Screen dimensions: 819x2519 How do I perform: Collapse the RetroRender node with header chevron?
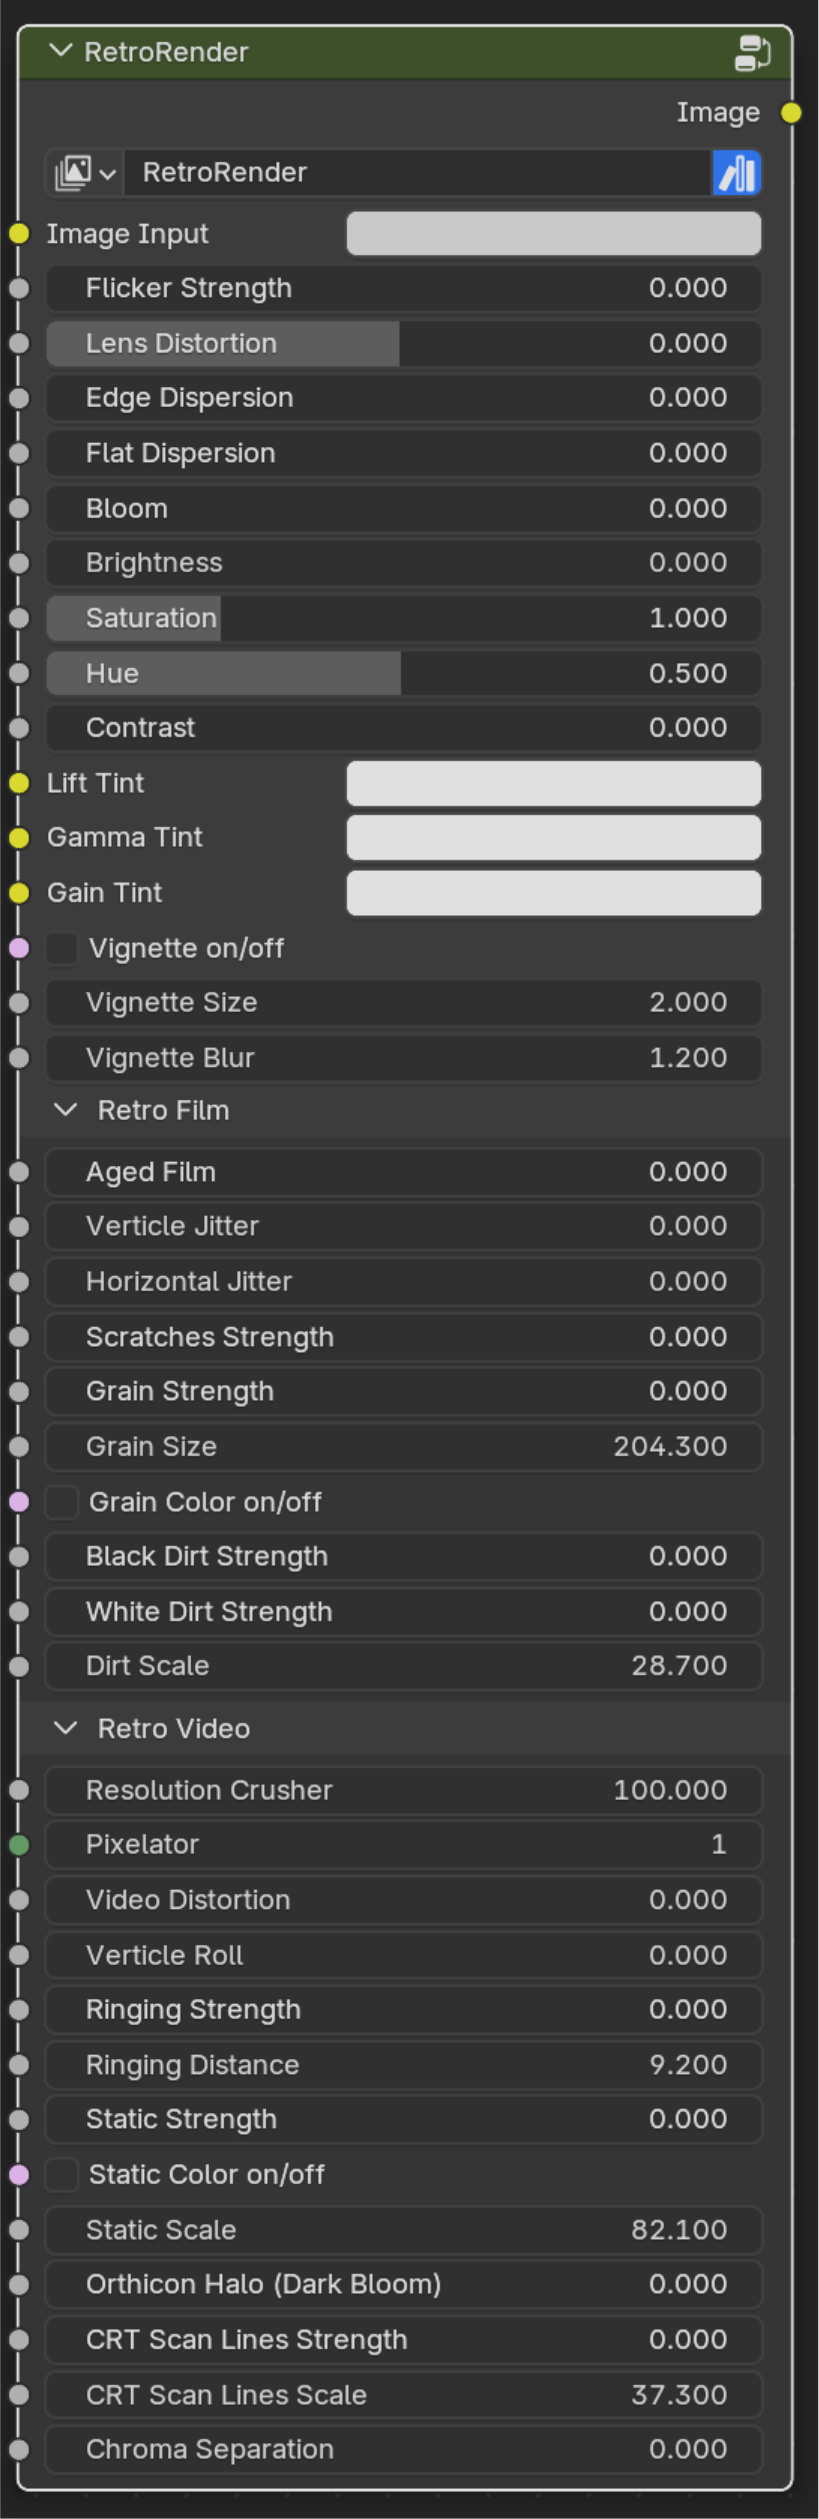point(61,51)
